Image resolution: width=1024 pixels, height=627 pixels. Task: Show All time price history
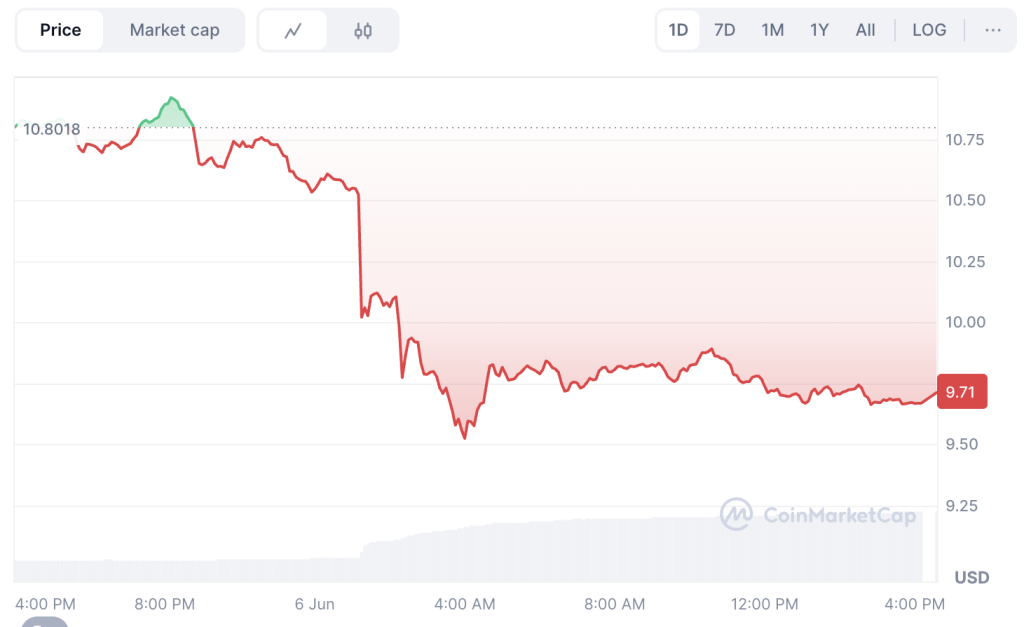865,30
